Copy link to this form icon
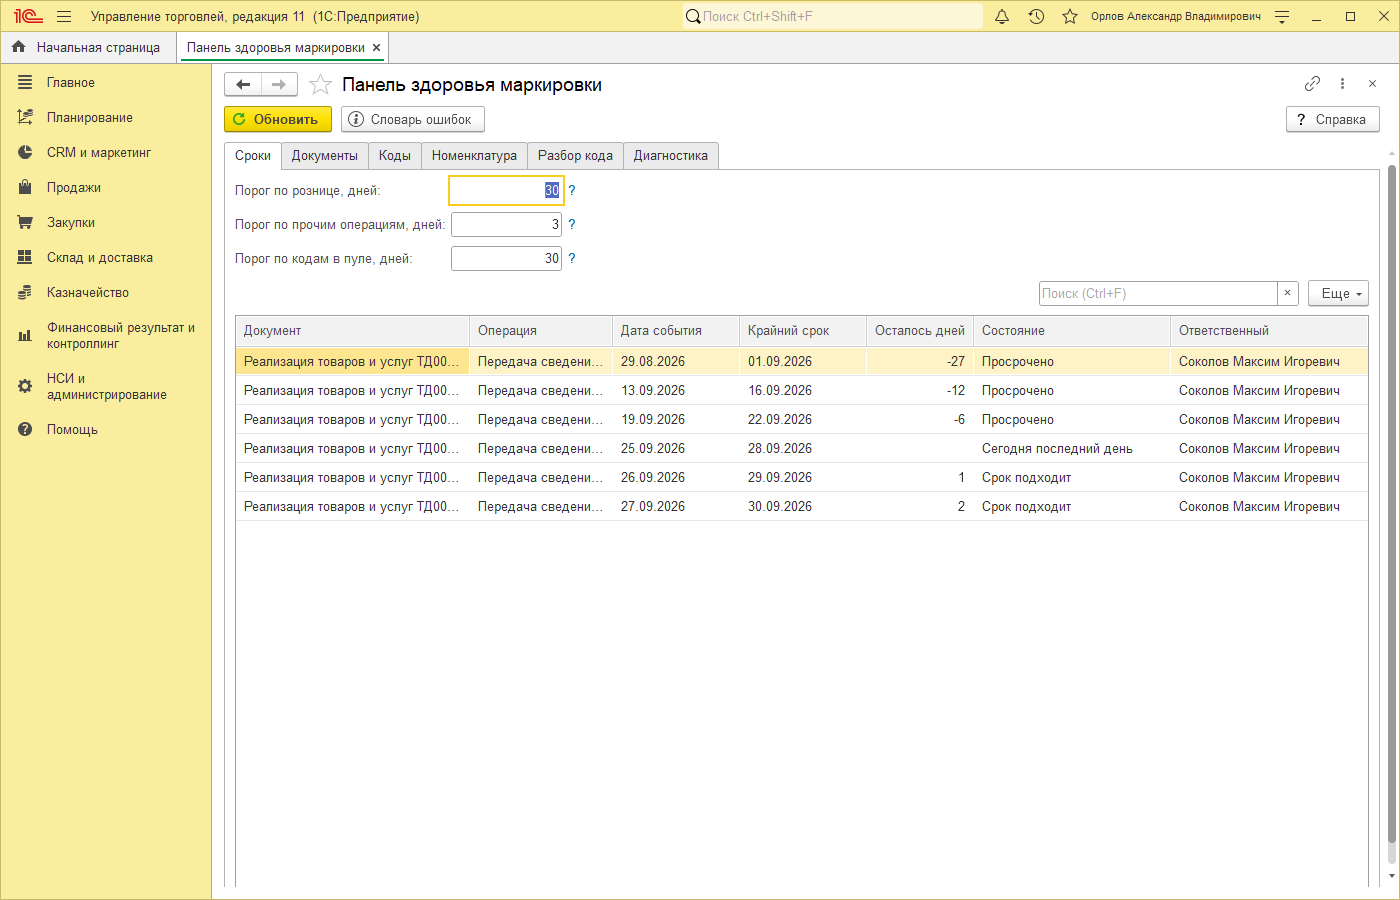 (1313, 84)
